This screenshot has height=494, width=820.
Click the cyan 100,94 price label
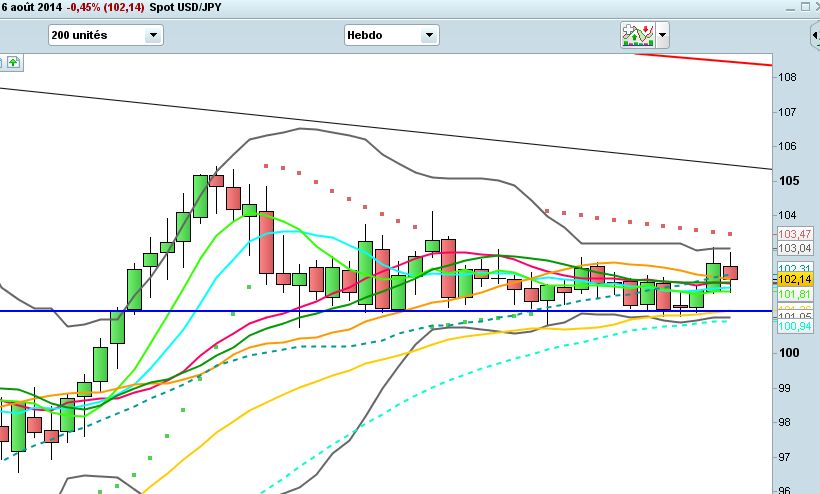point(795,326)
